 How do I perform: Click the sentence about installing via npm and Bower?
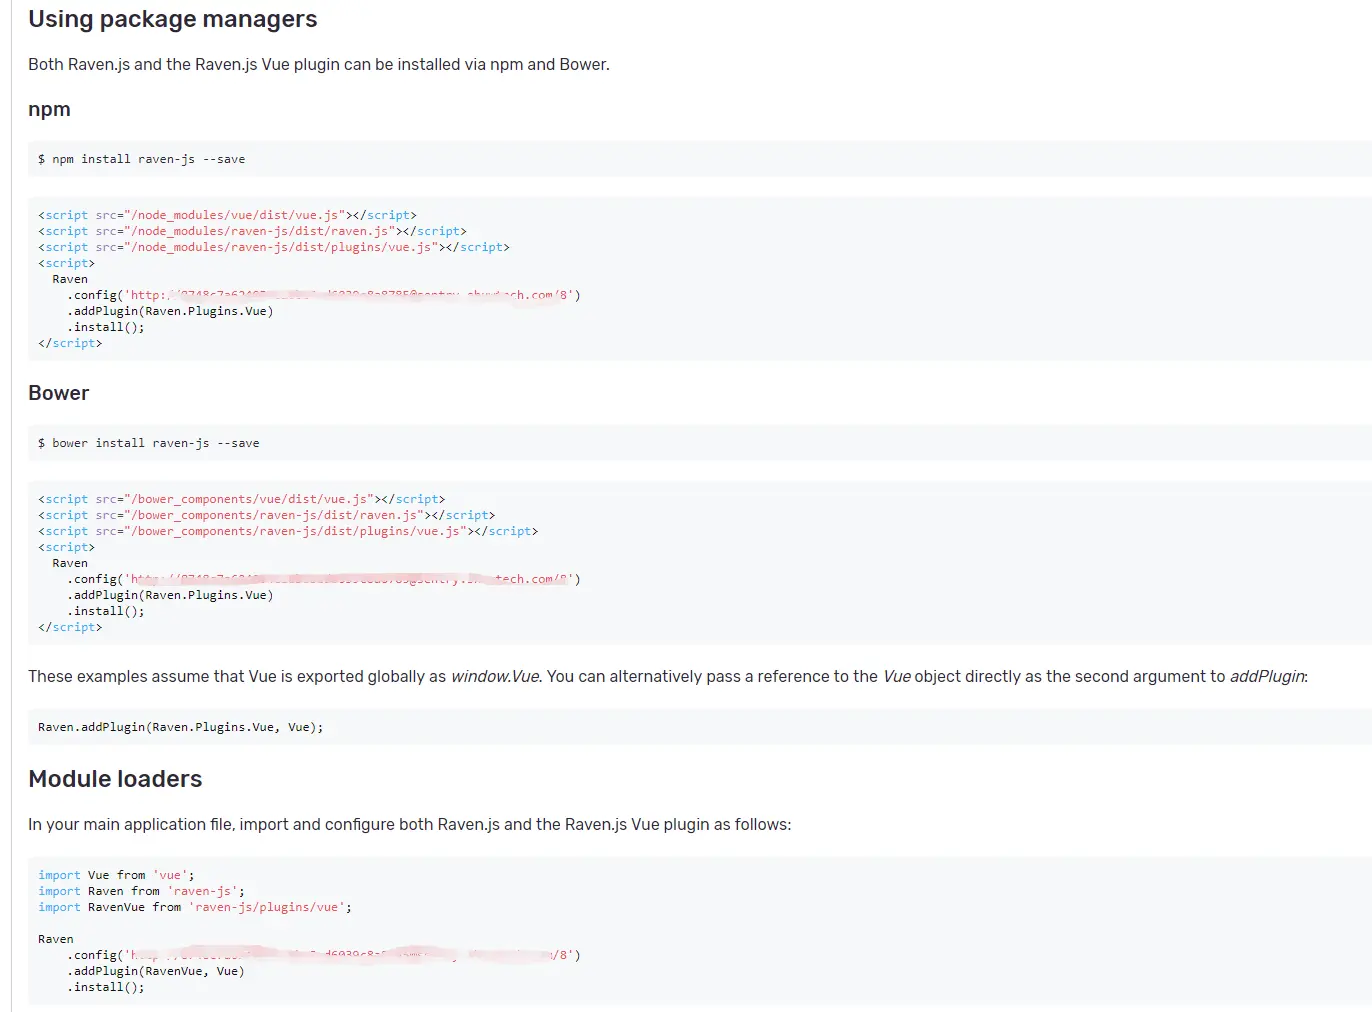pos(318,65)
